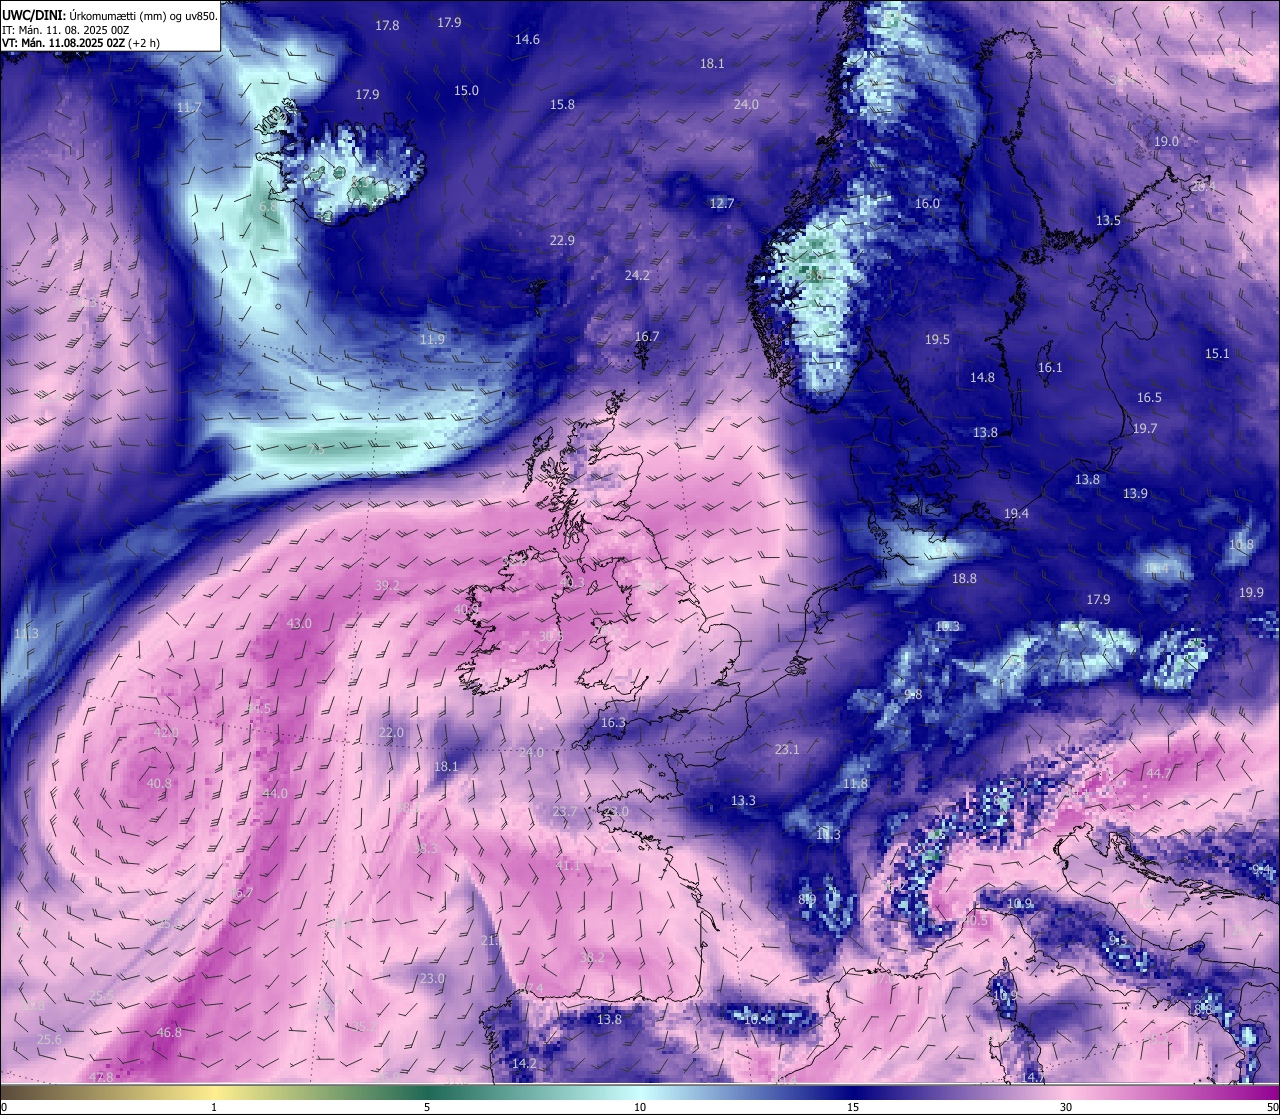The image size is (1280, 1115).
Task: Click the 41.1 value over western France
Action: point(567,866)
